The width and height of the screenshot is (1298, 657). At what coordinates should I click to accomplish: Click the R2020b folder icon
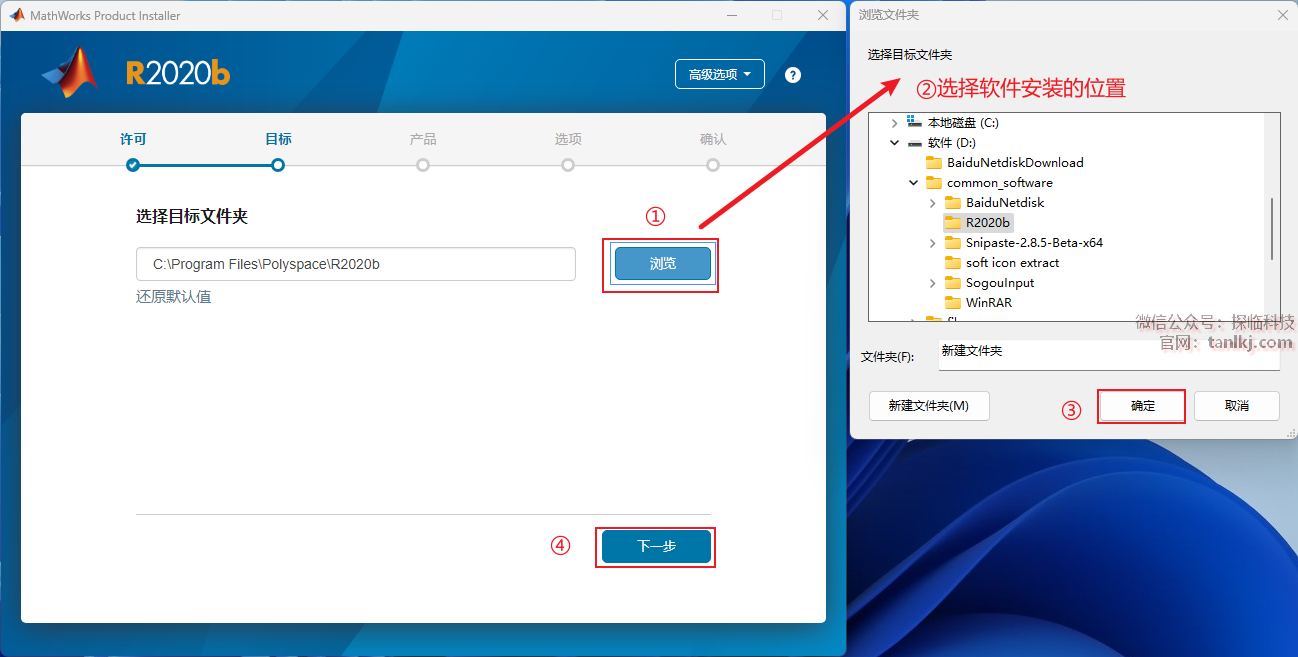953,222
